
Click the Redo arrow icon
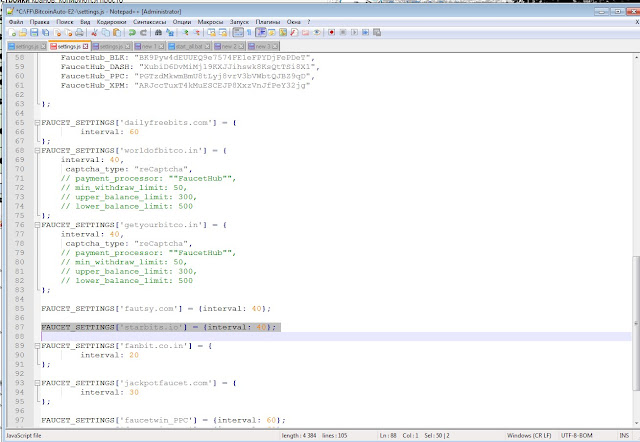[x=143, y=32]
